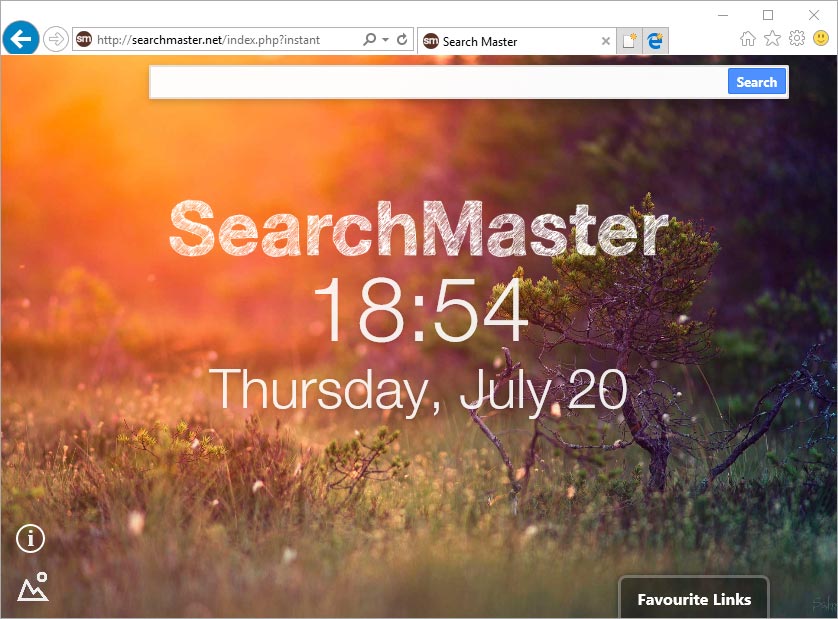Viewport: 838px width, 619px height.
Task: Click the browser Back arrow button
Action: point(21,39)
